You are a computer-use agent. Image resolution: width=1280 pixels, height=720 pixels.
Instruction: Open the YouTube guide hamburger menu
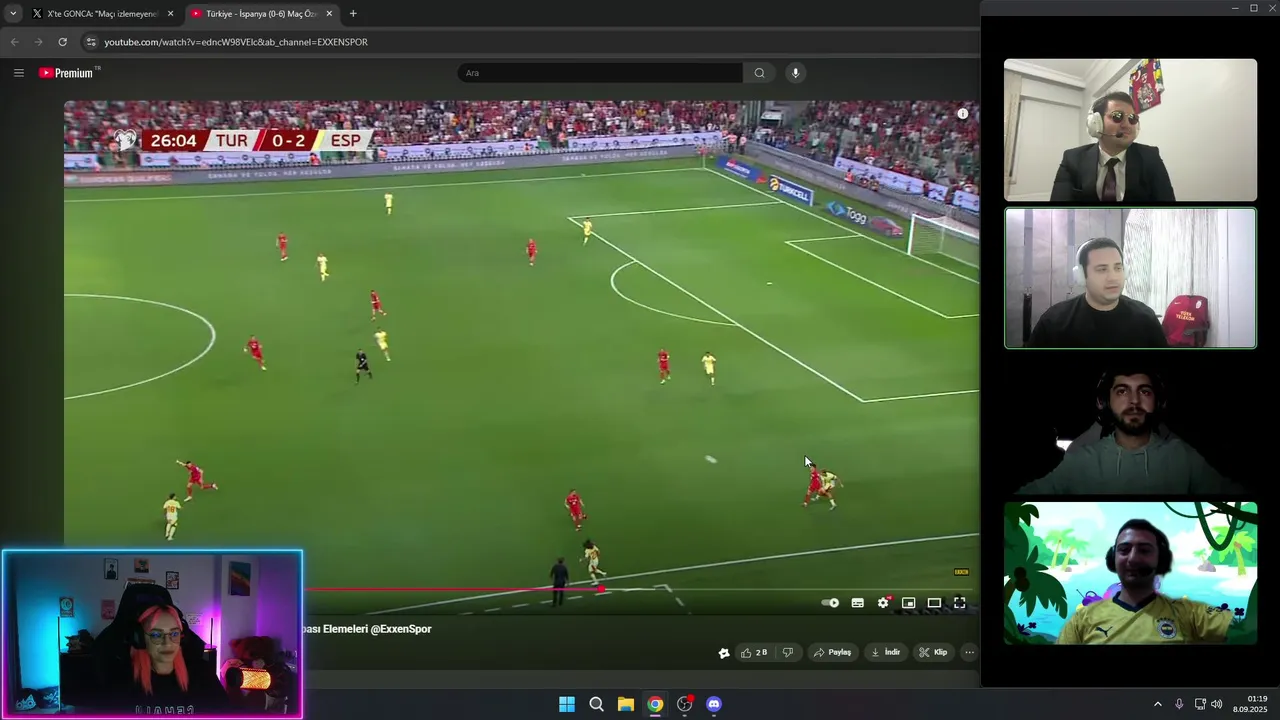pos(18,73)
